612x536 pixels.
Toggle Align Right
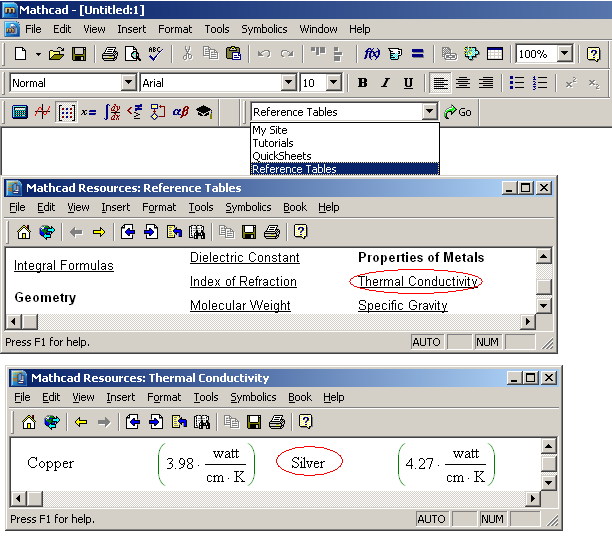point(486,83)
